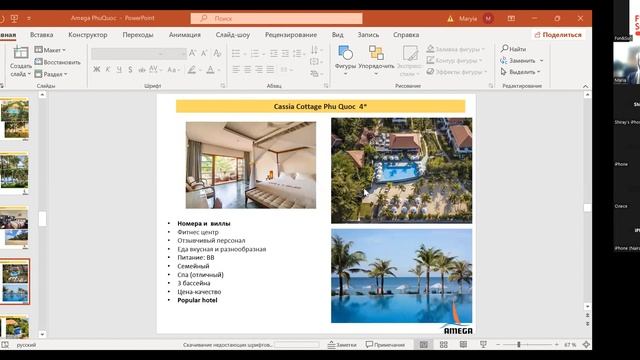Open the Фигуры shapes gallery
The width and height of the screenshot is (640, 360).
[x=345, y=60]
